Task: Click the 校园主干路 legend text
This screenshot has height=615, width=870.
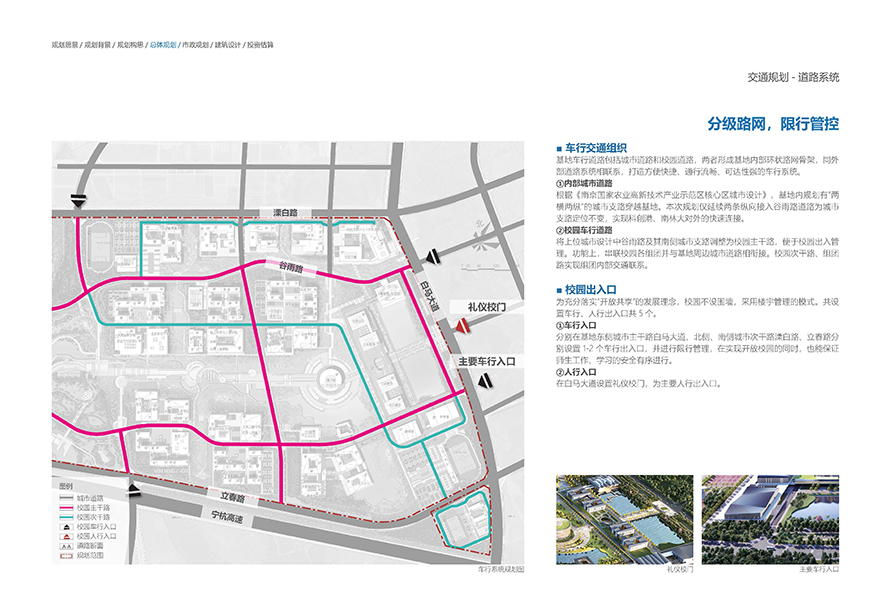Action: point(93,507)
